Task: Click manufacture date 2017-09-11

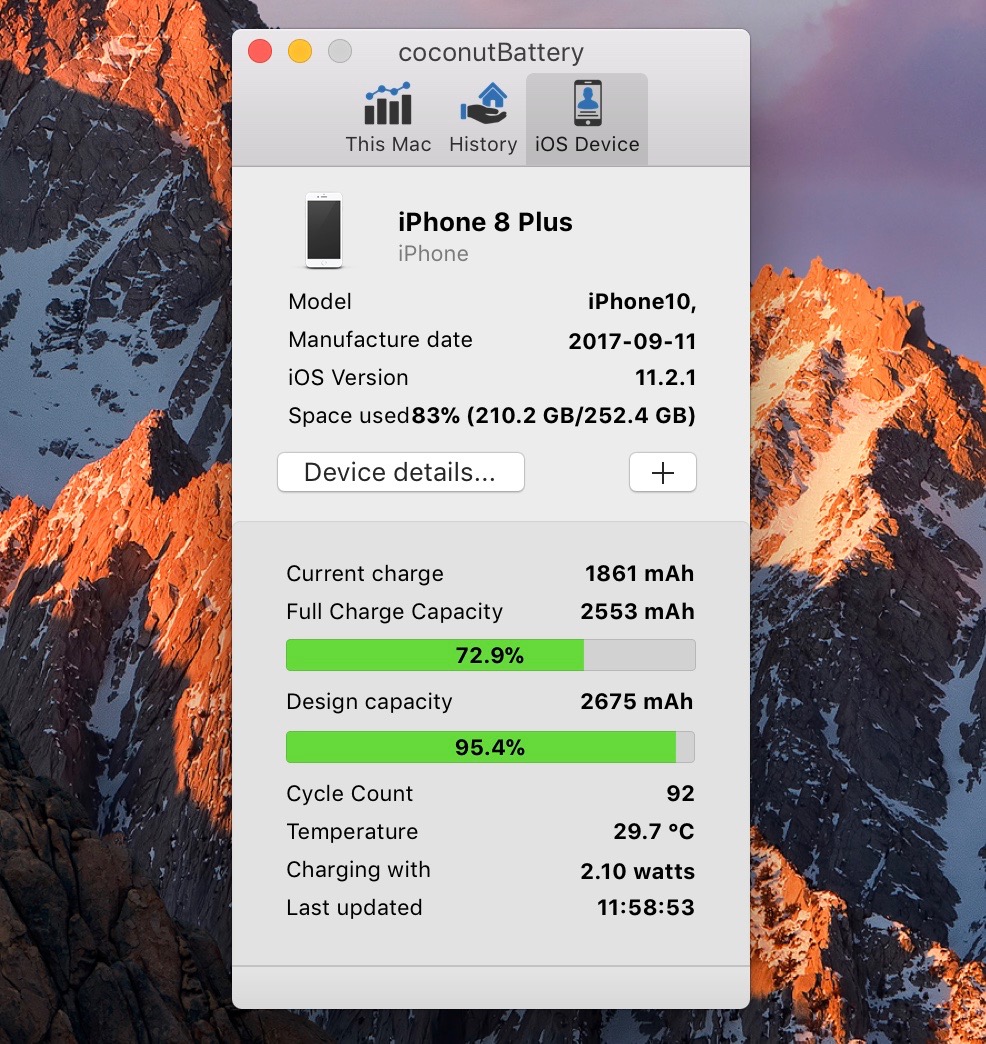Action: point(632,341)
